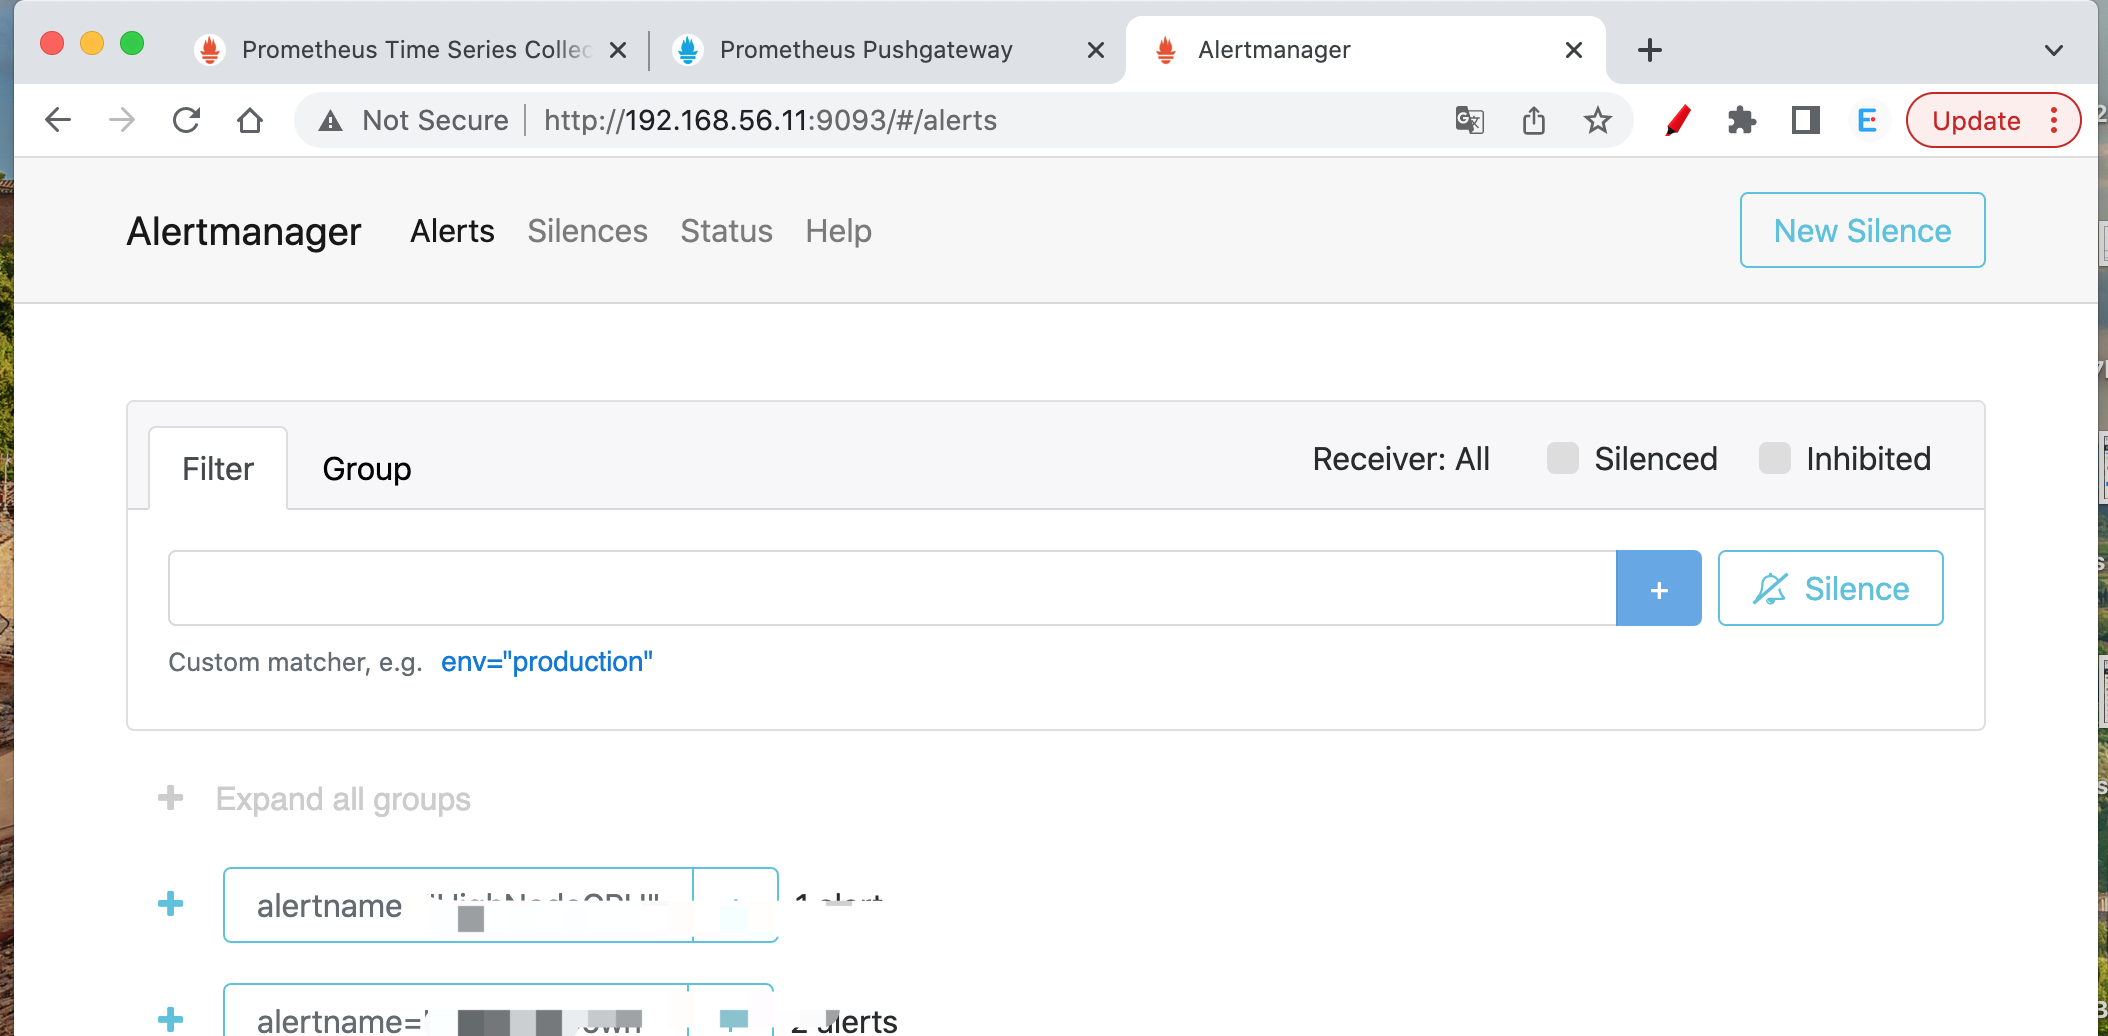Click the Update browser button
The height and width of the screenshot is (1036, 2108).
coord(1976,120)
